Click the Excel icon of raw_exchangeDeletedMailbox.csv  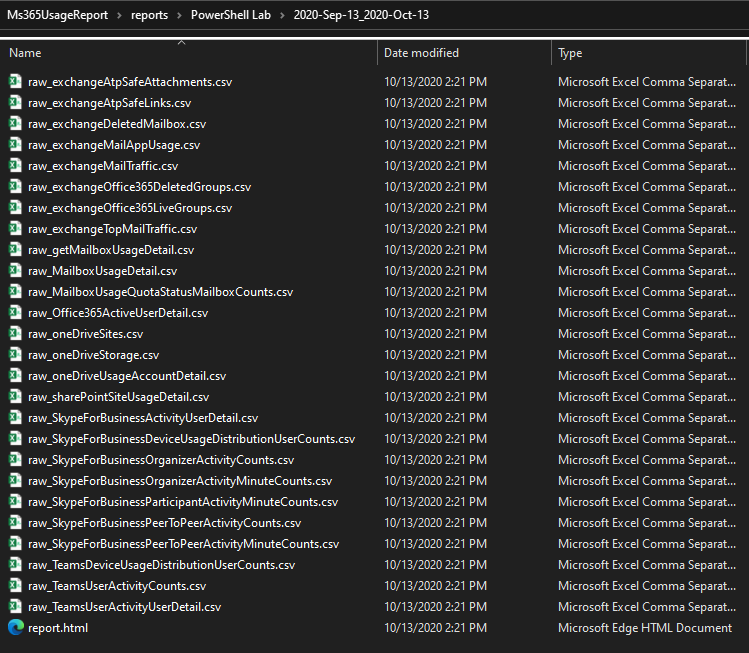(x=15, y=123)
